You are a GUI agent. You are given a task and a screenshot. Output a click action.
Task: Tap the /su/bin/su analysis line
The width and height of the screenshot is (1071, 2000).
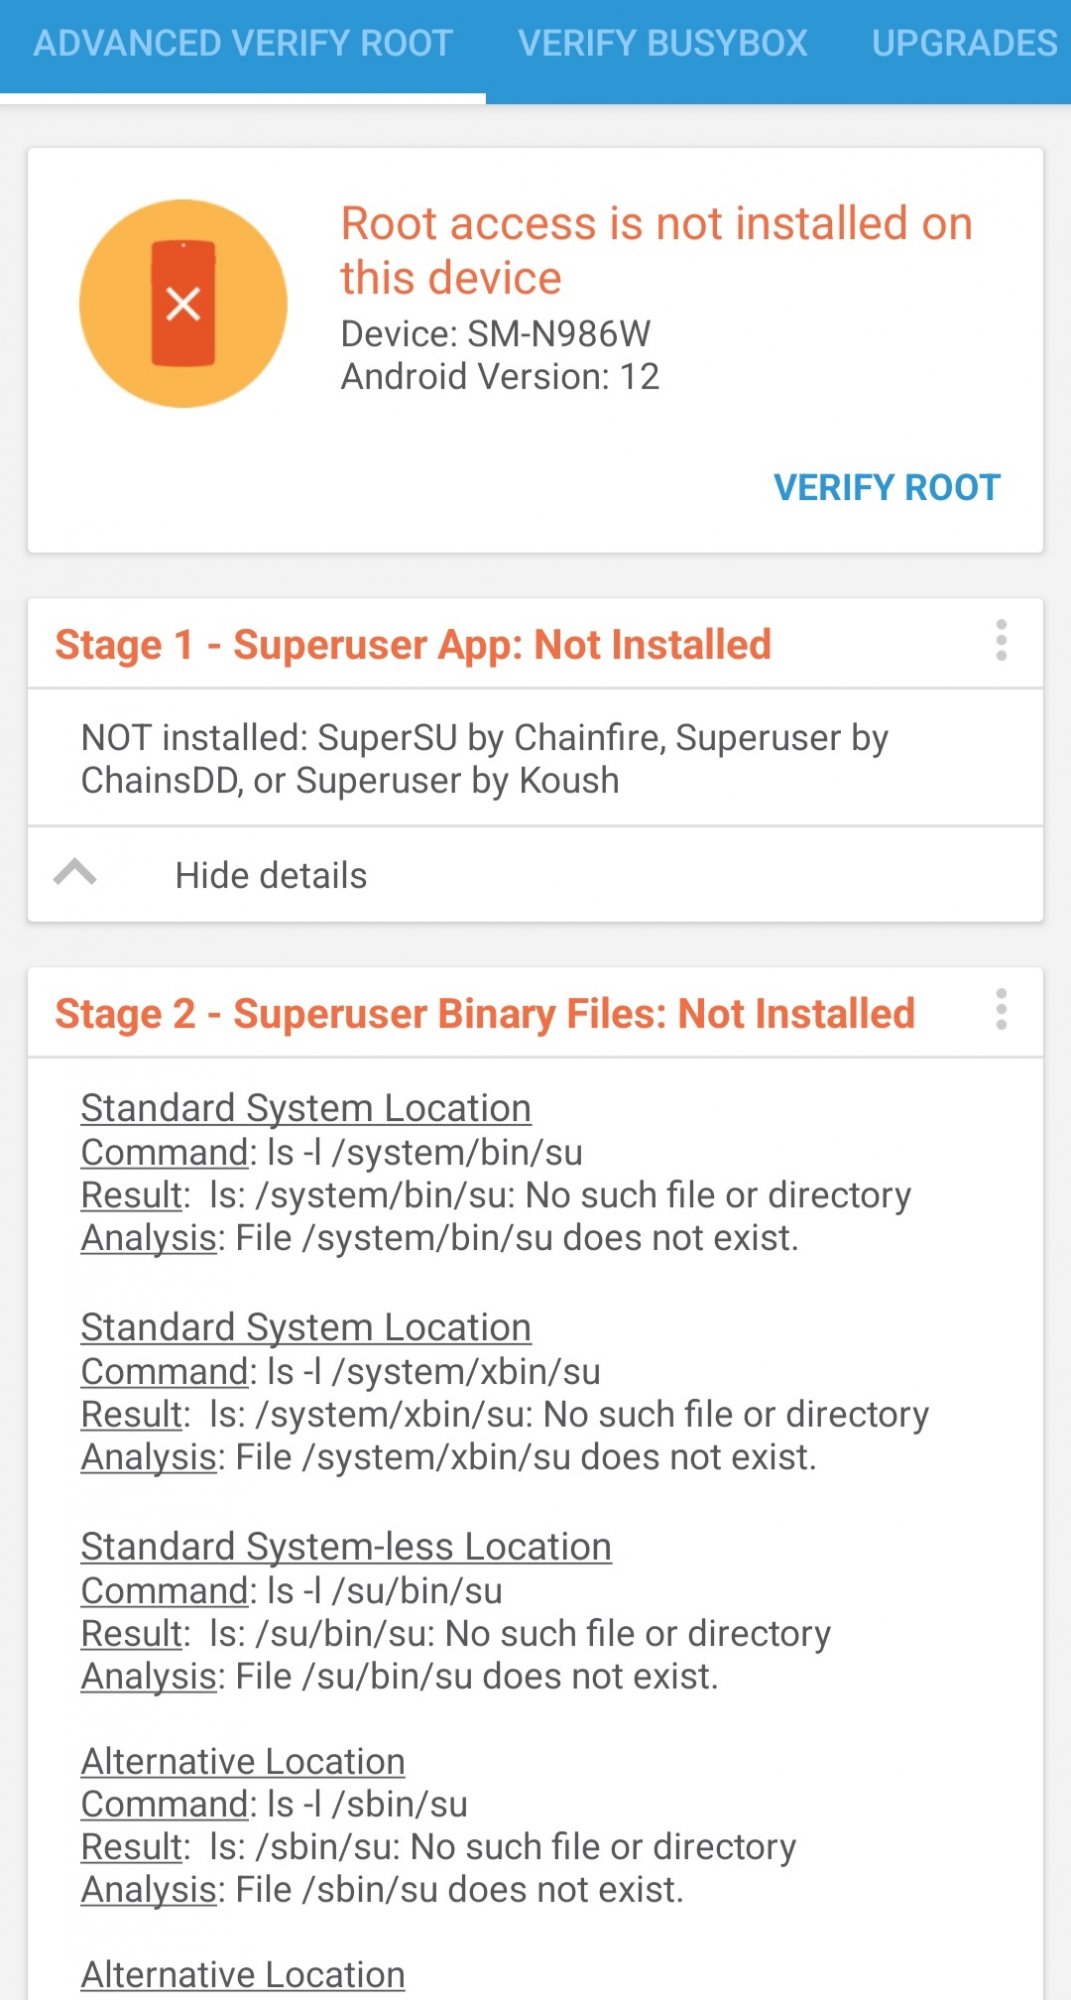(x=400, y=1676)
